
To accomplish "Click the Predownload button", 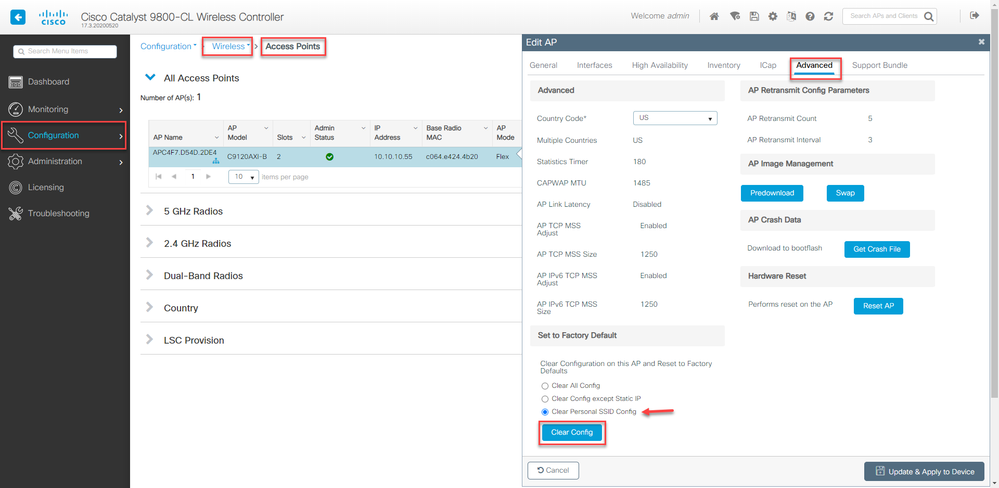I will [x=772, y=193].
